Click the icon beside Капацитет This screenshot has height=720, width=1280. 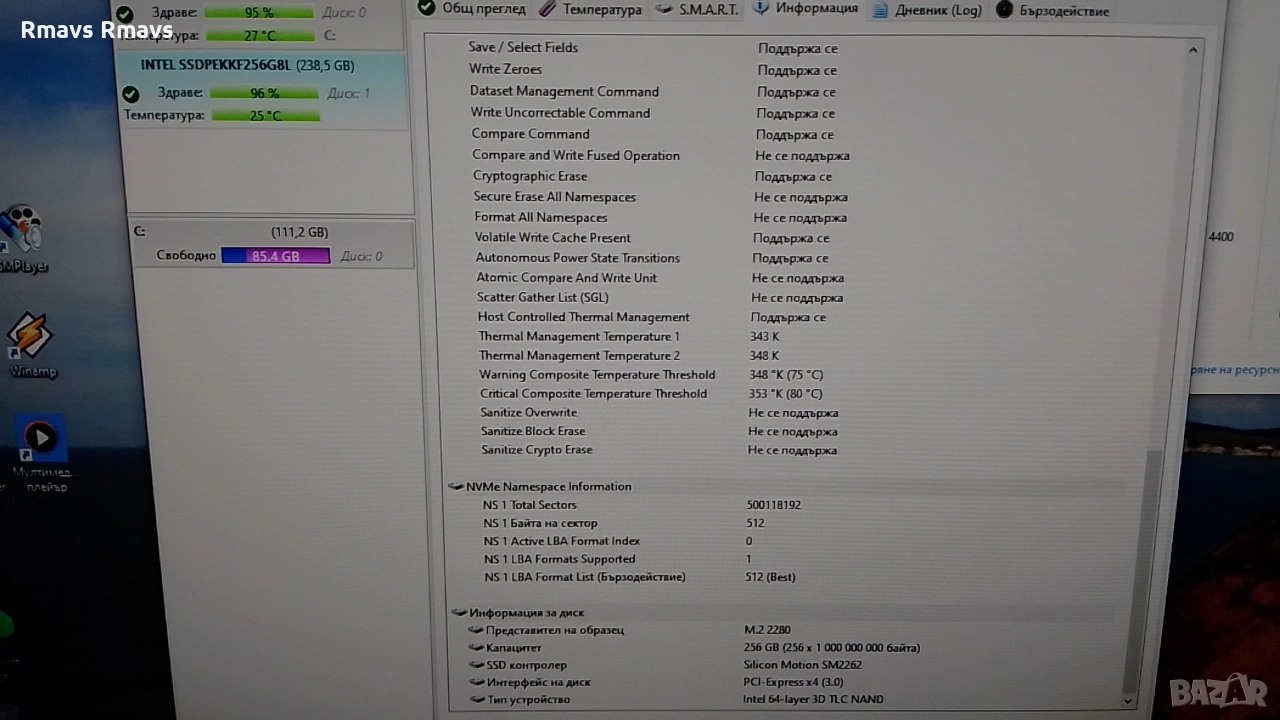pos(476,648)
